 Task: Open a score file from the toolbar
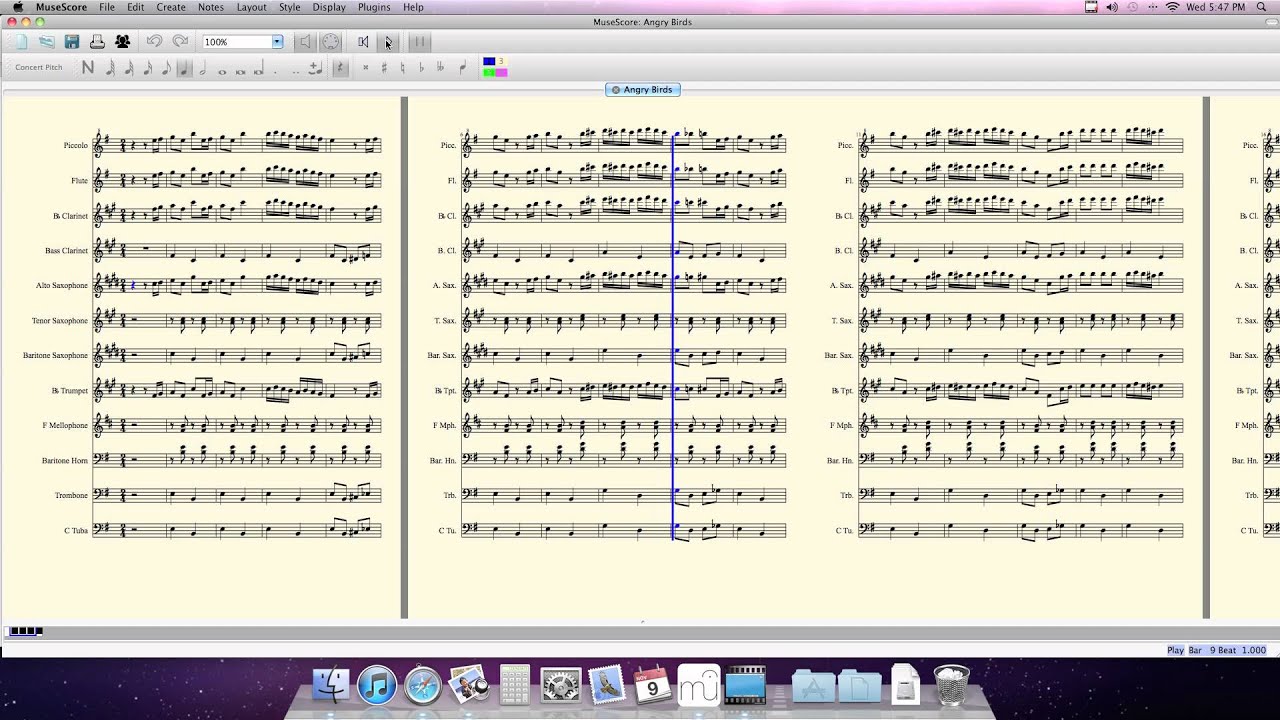pos(46,42)
